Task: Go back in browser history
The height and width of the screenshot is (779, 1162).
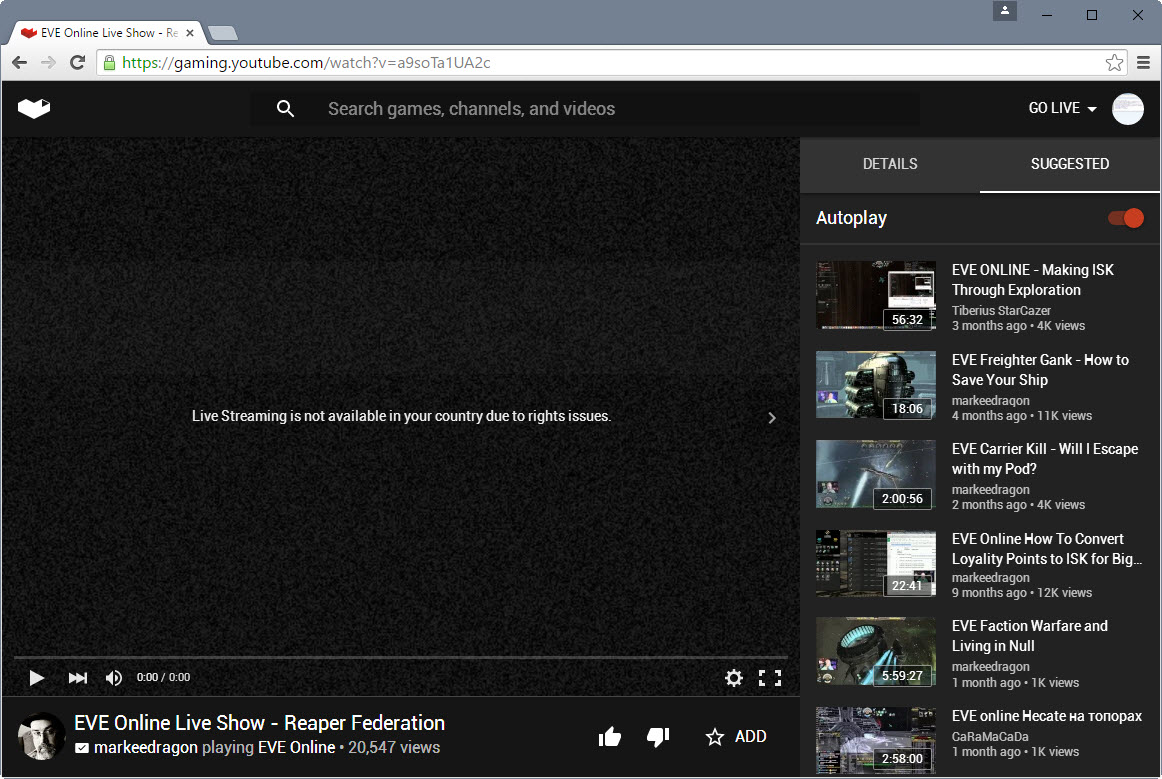Action: coord(20,63)
